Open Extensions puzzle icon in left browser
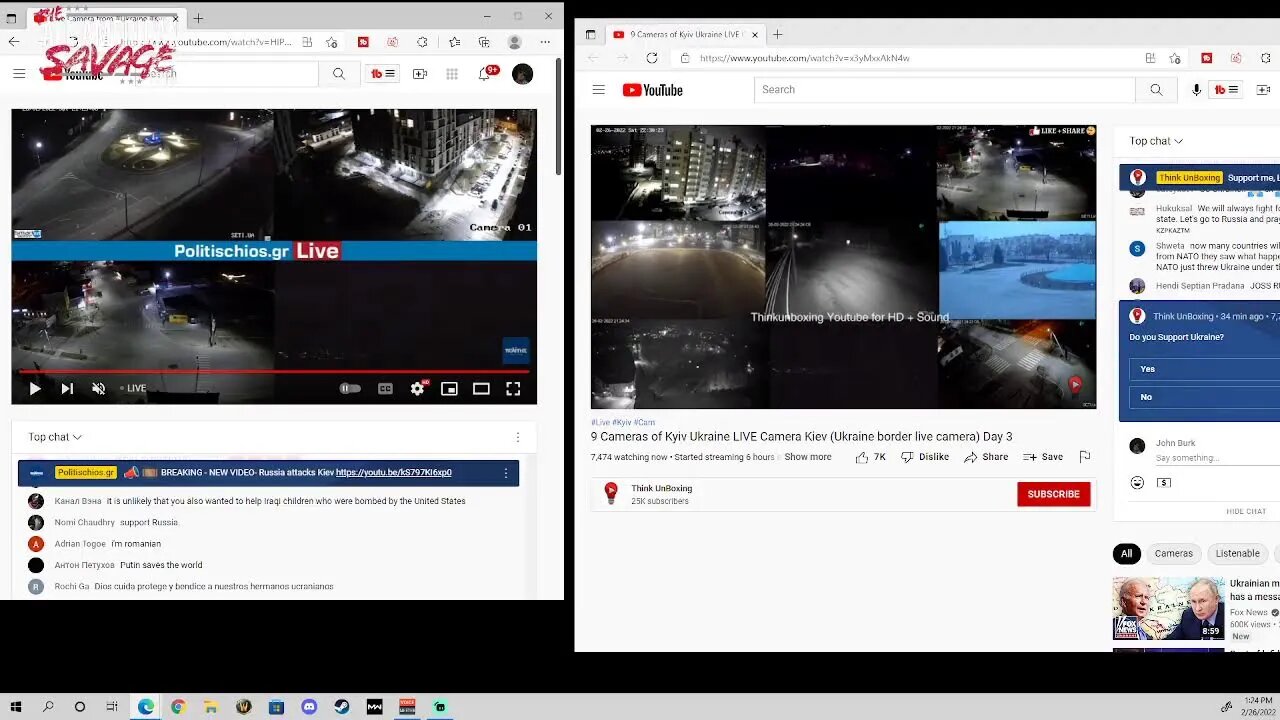1280x720 pixels. [x=422, y=42]
